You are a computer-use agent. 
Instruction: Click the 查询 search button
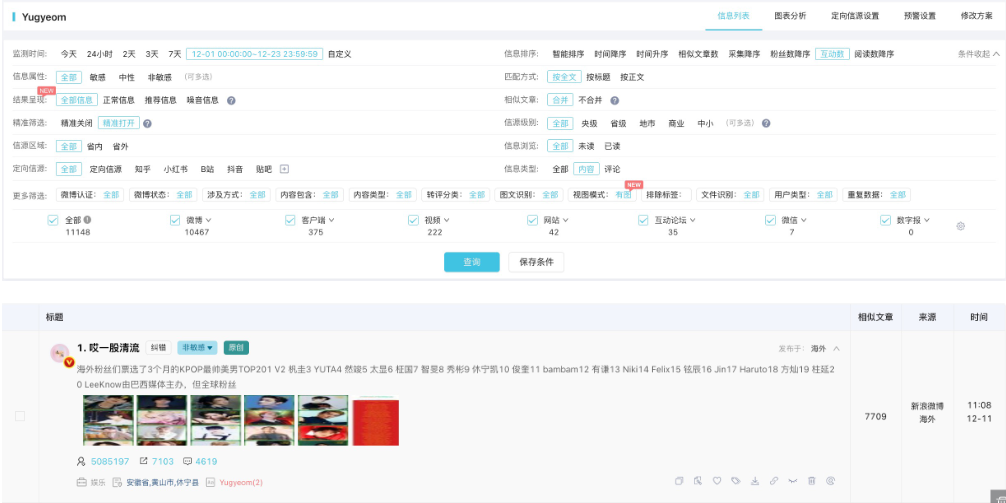pyautogui.click(x=471, y=262)
